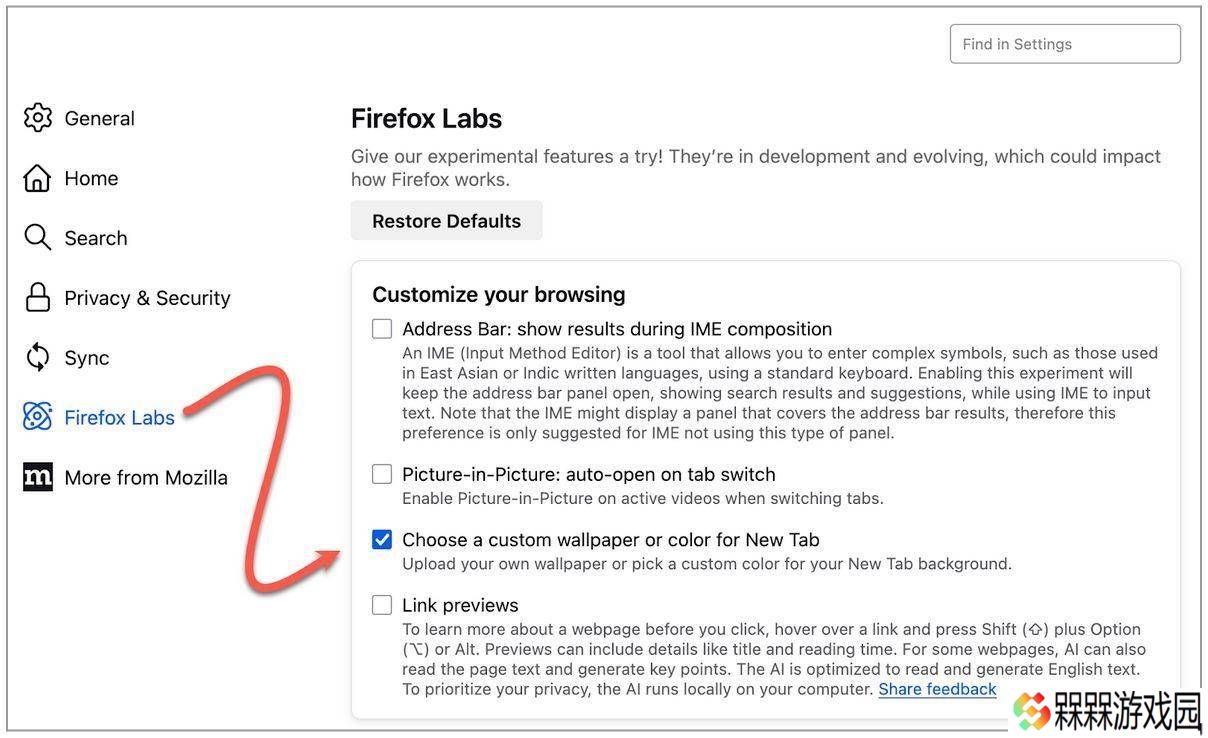Enable Picture-in-Picture auto-open on tab switch
Image resolution: width=1208 pixels, height=738 pixels.
[x=382, y=474]
